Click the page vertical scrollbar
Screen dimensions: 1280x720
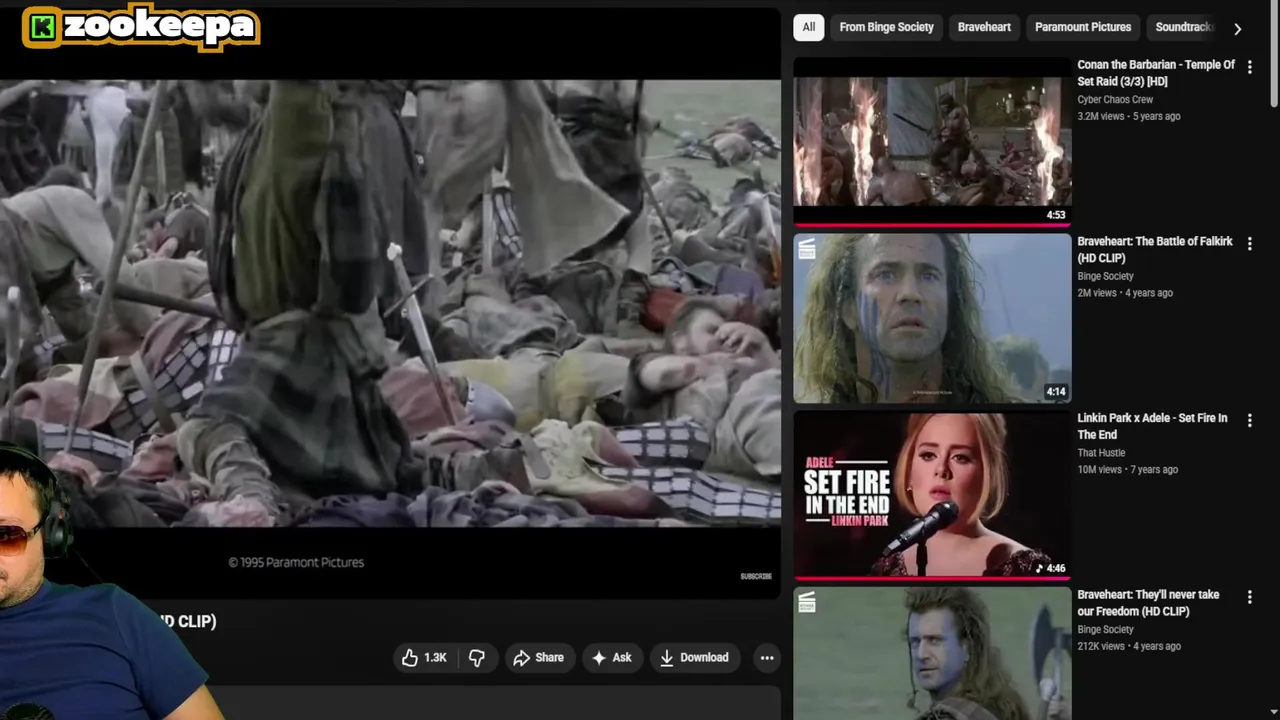click(x=1275, y=55)
